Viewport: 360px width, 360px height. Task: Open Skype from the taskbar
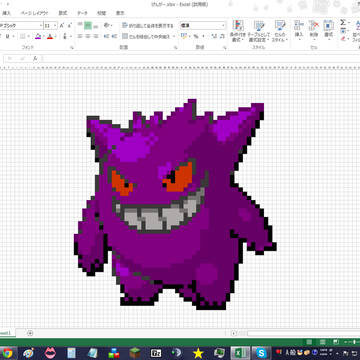coord(261,353)
